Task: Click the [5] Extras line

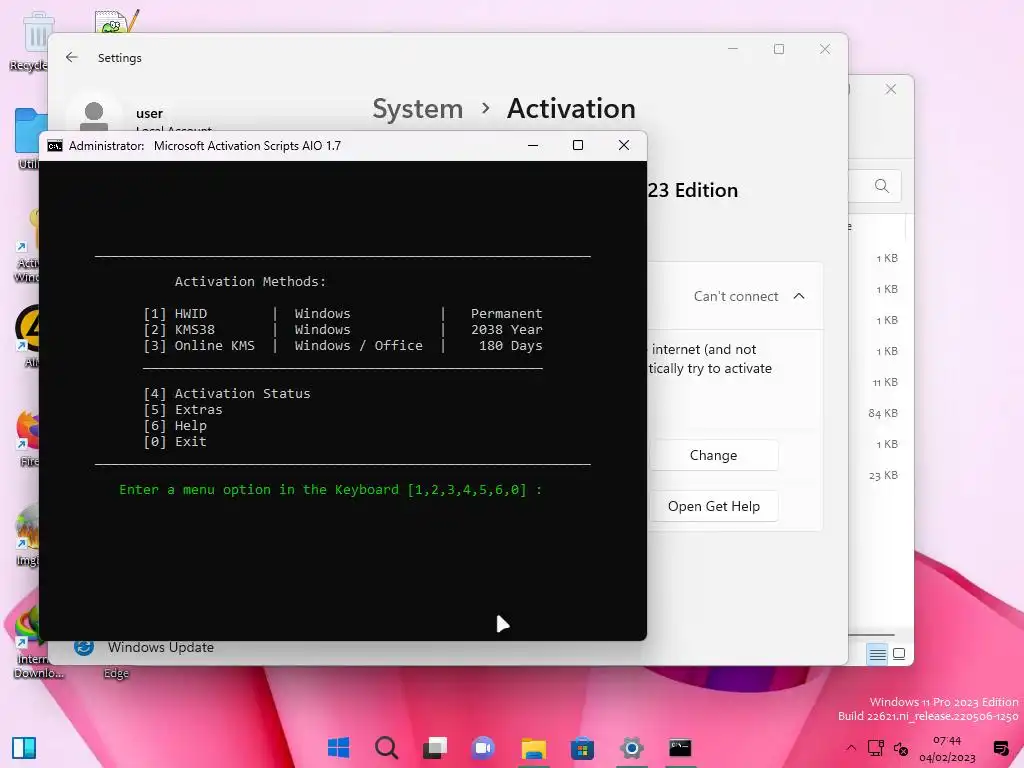Action: click(183, 409)
